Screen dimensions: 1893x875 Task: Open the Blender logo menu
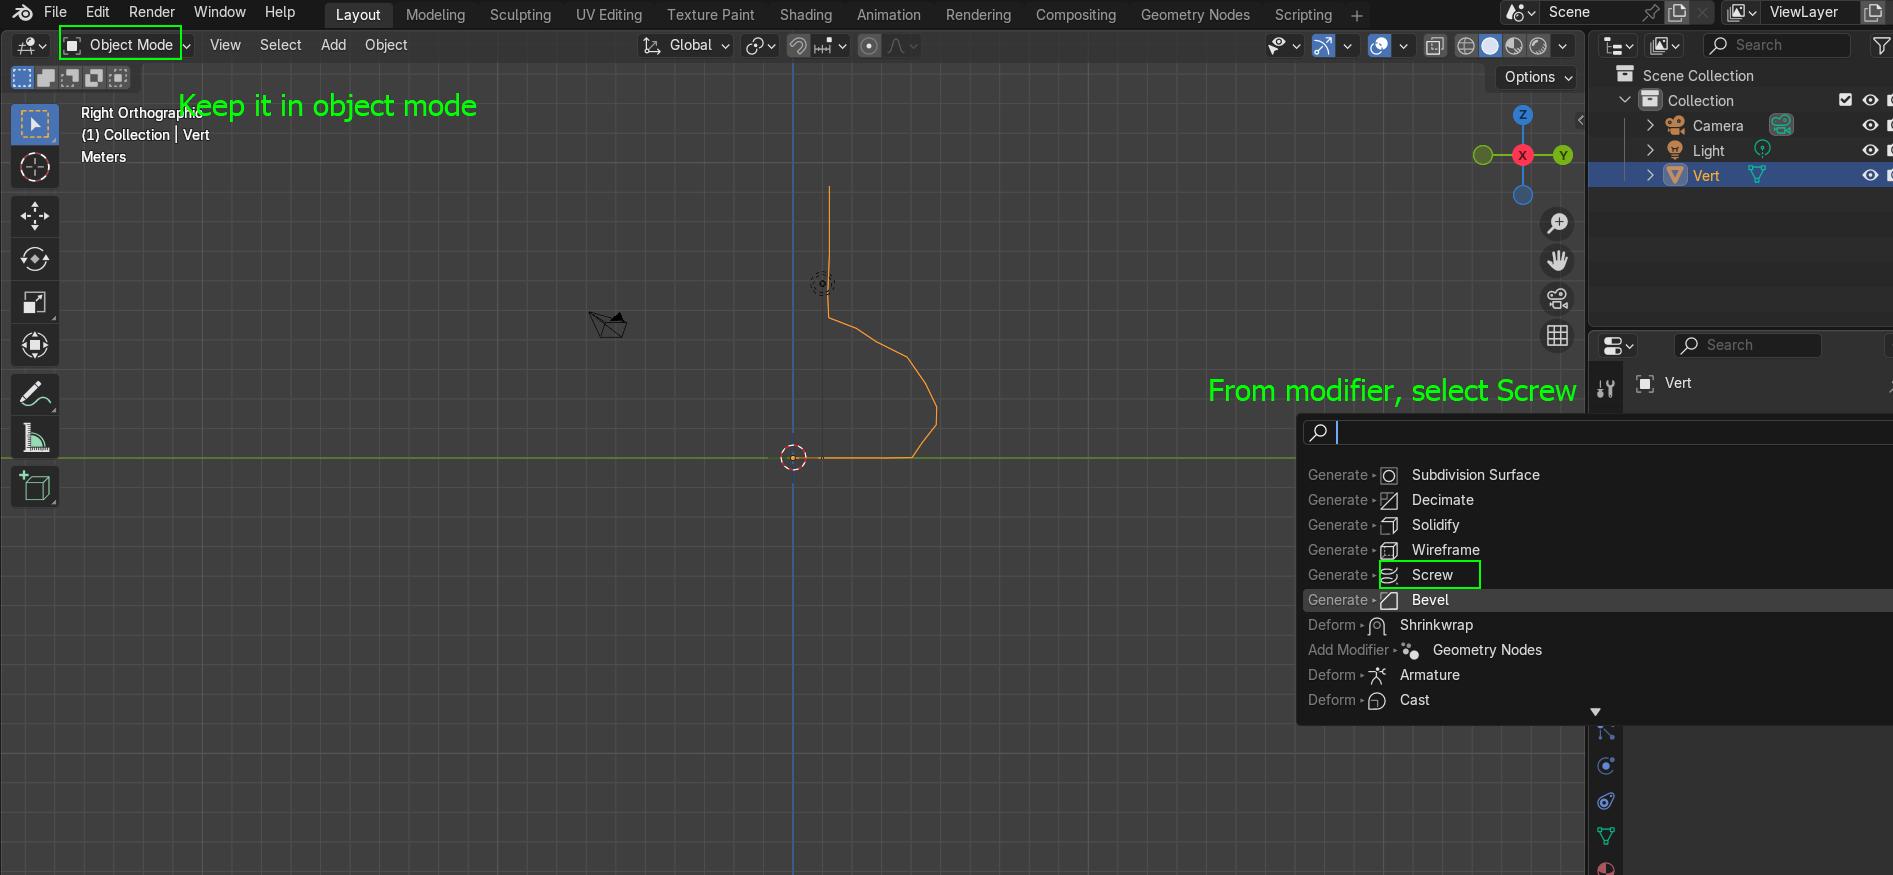[x=22, y=13]
